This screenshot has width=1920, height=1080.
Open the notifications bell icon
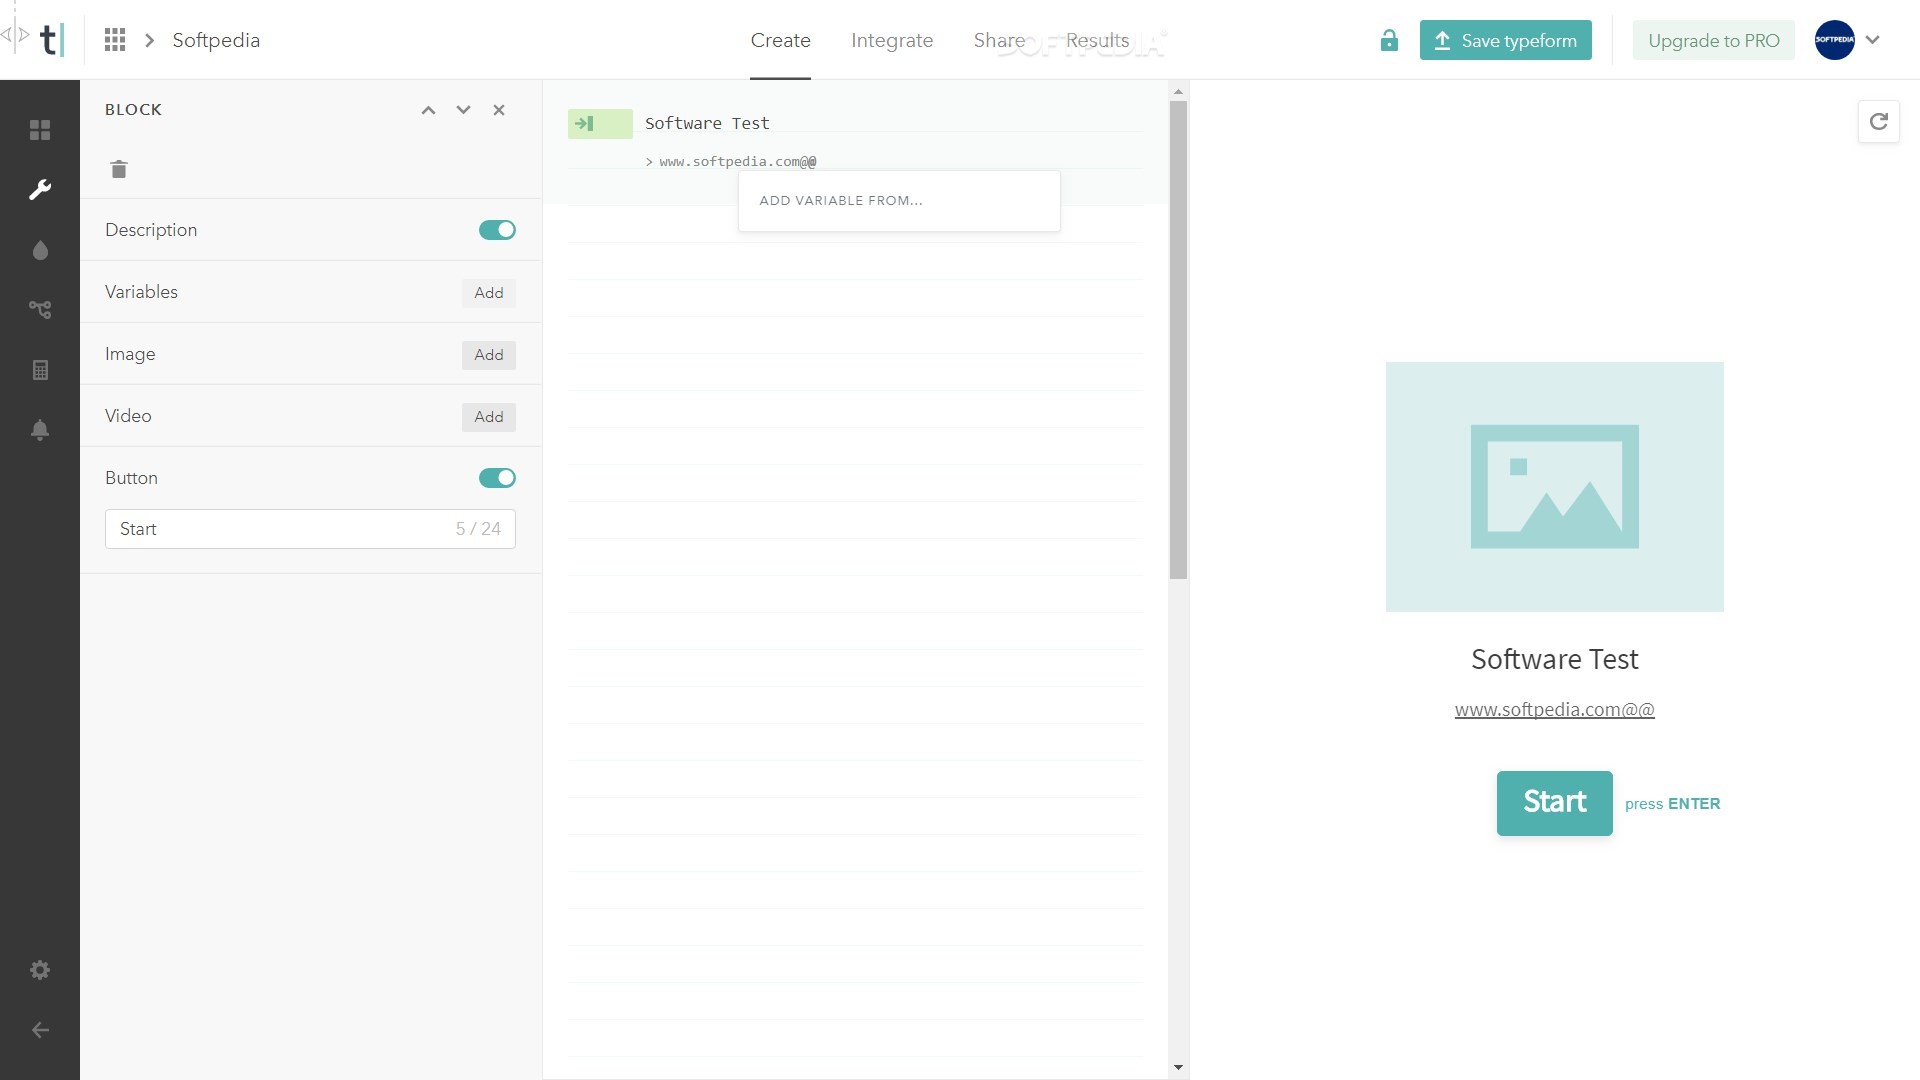pyautogui.click(x=40, y=430)
